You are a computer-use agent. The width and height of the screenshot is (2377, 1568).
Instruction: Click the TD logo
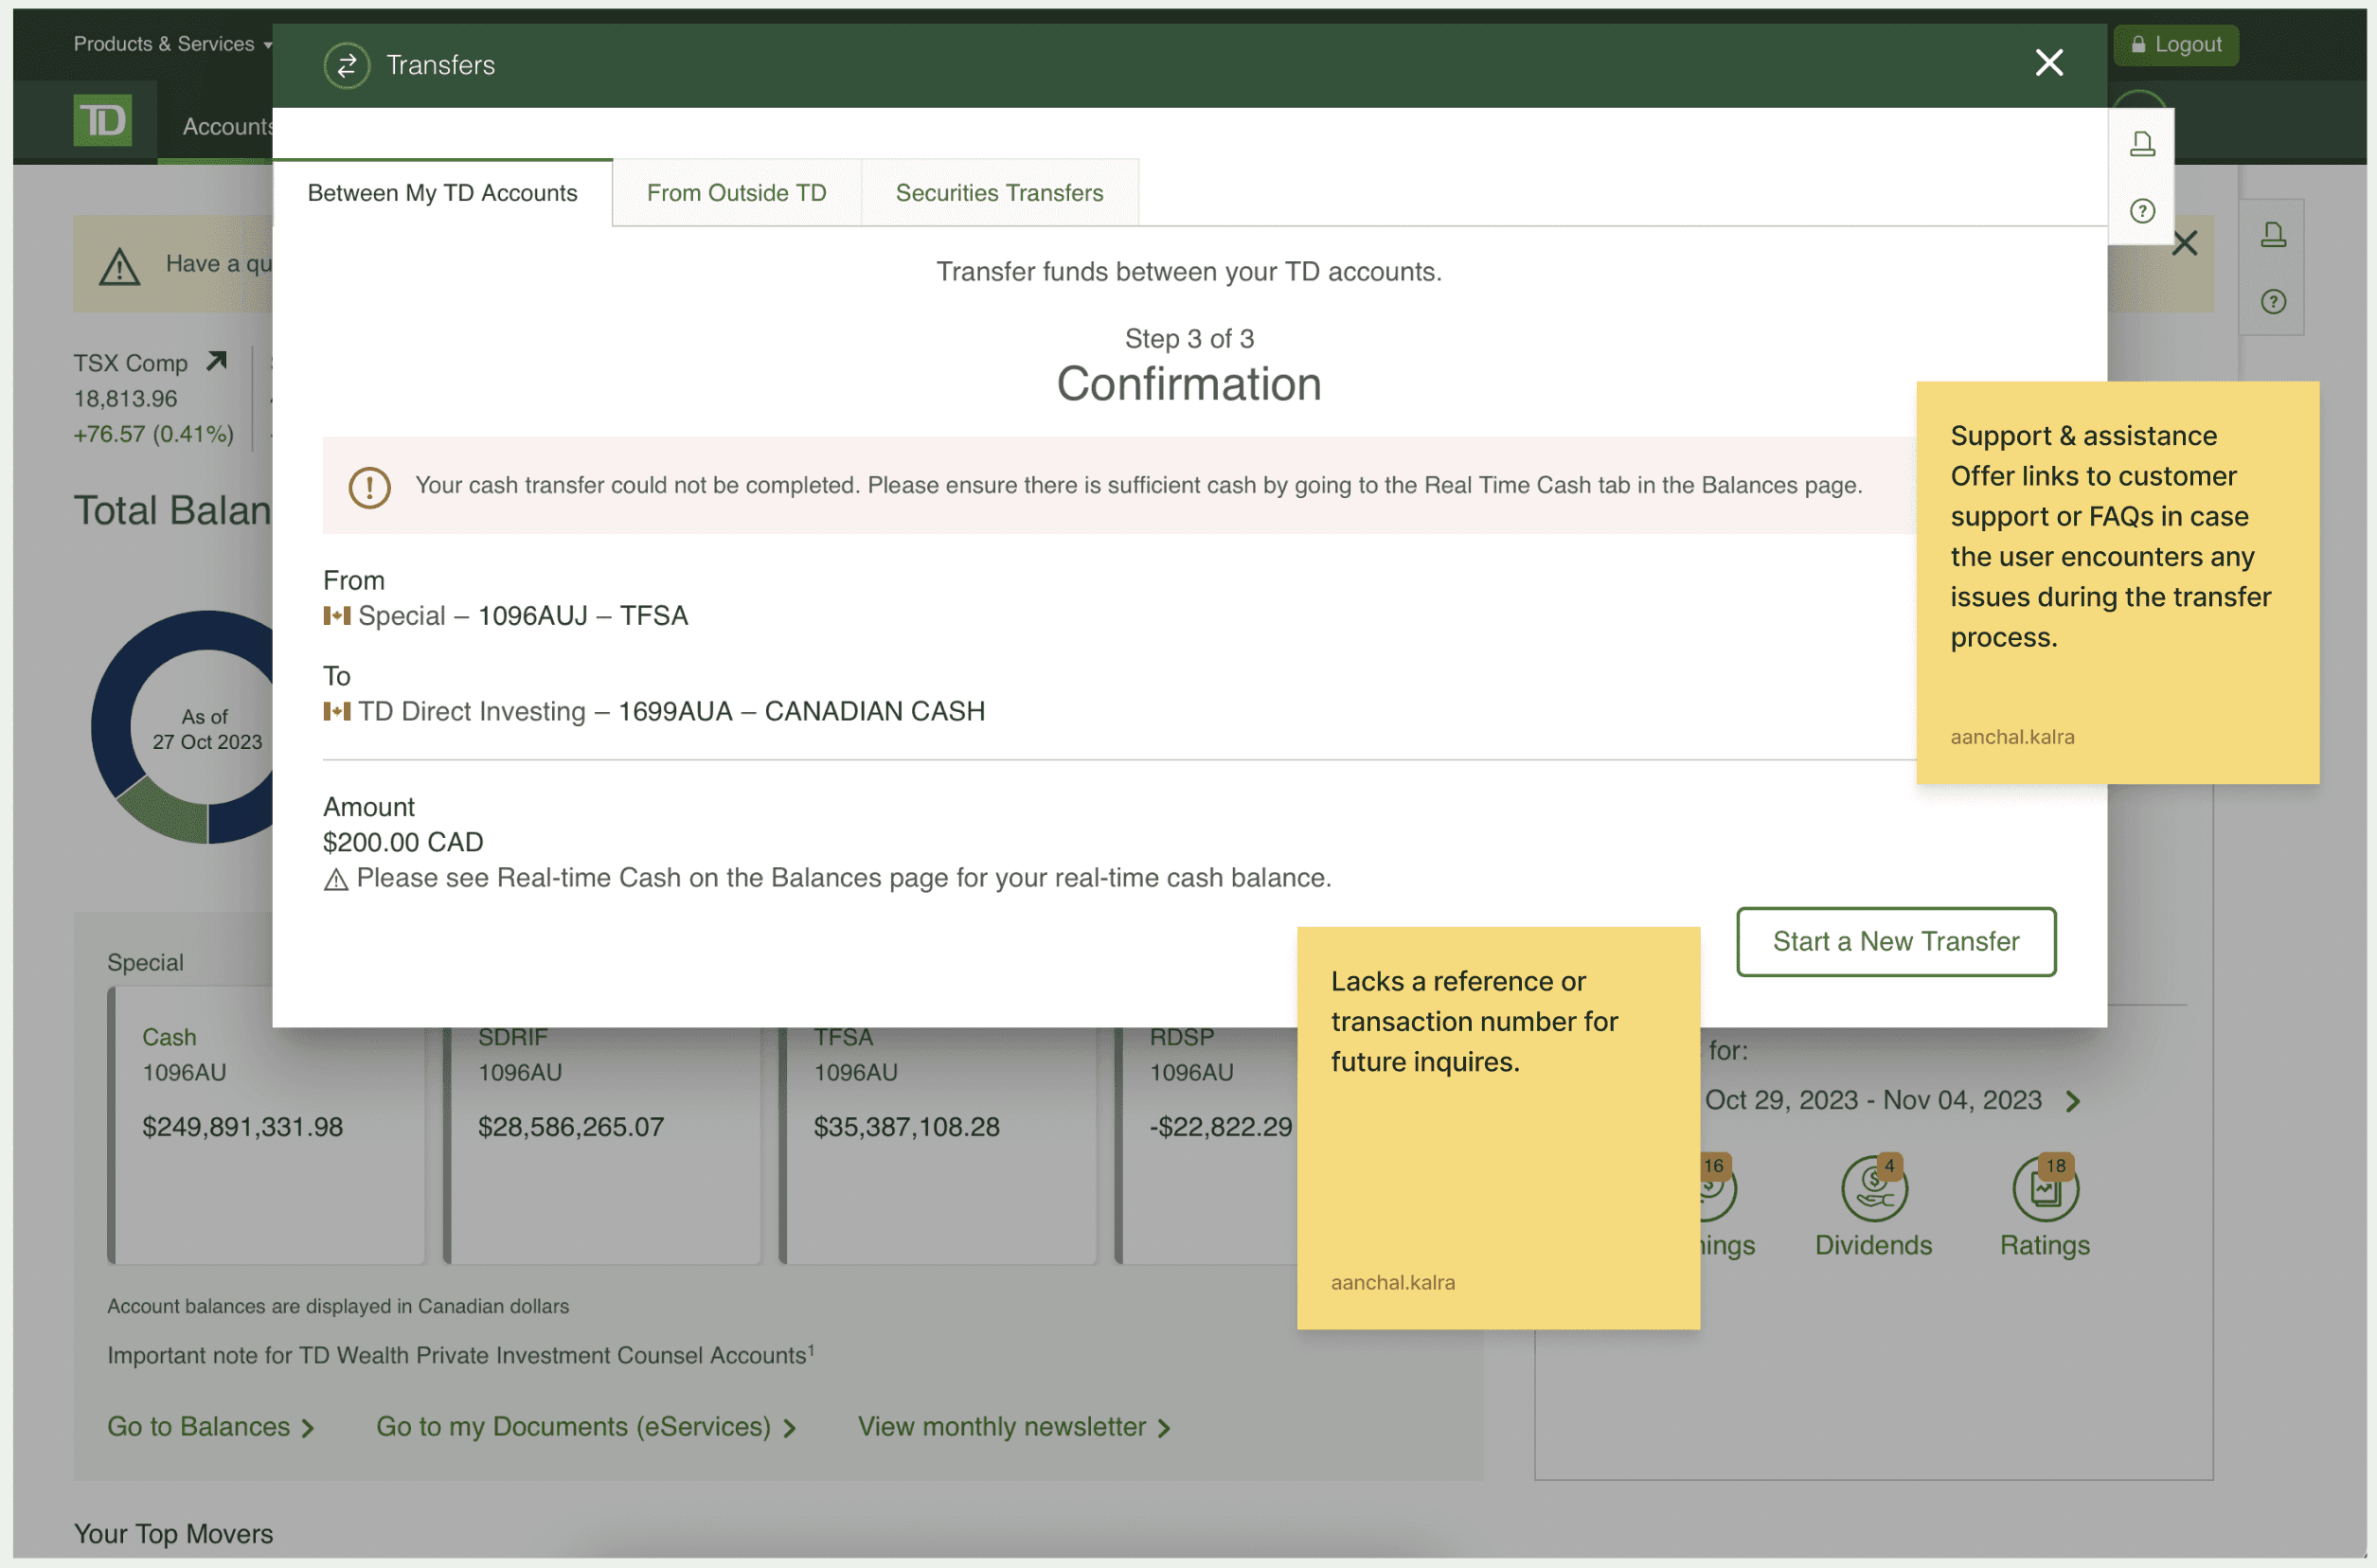[x=103, y=121]
